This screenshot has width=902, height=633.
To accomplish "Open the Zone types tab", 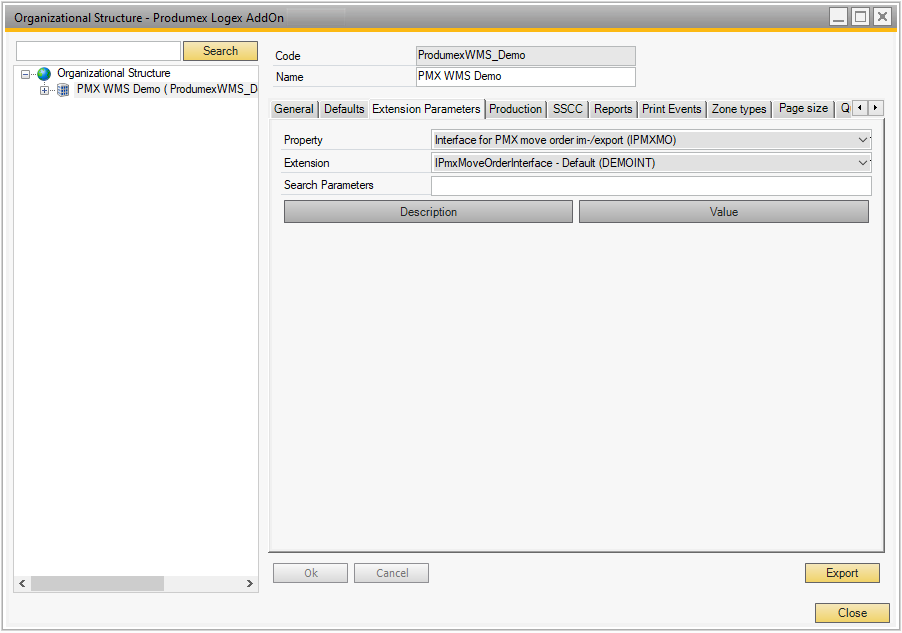I will (739, 109).
